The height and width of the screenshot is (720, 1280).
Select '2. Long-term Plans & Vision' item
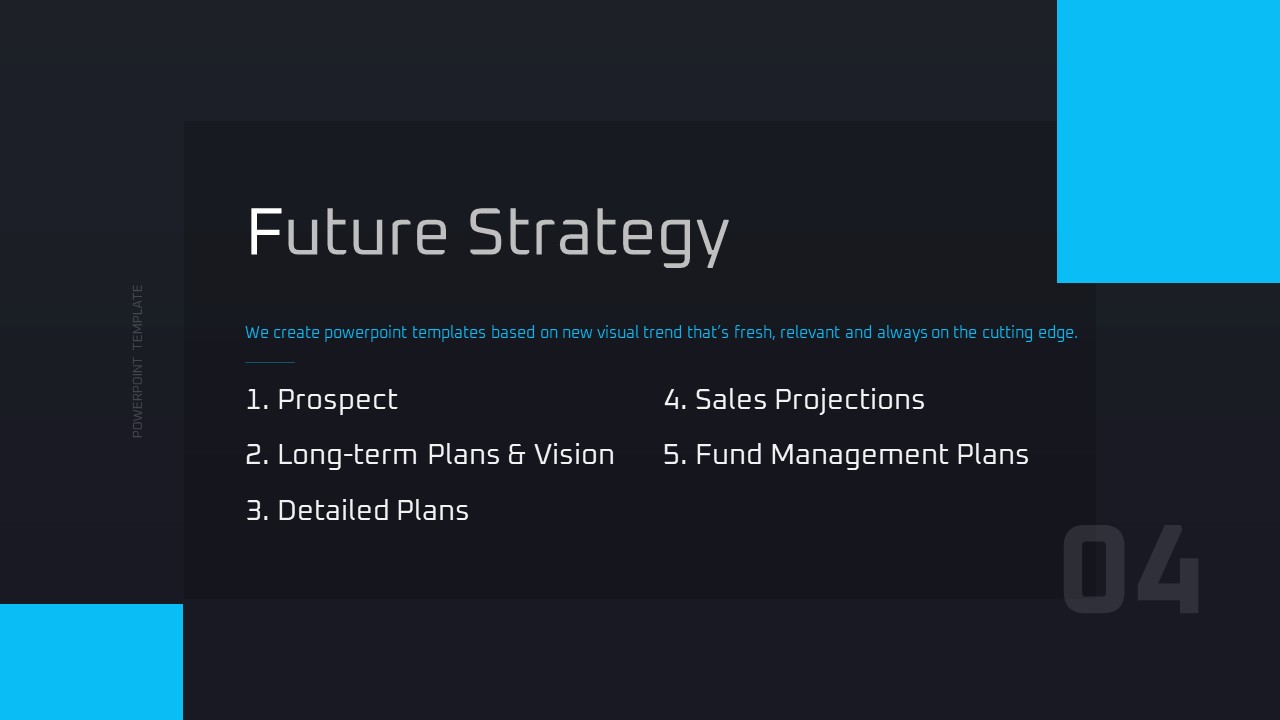[430, 455]
